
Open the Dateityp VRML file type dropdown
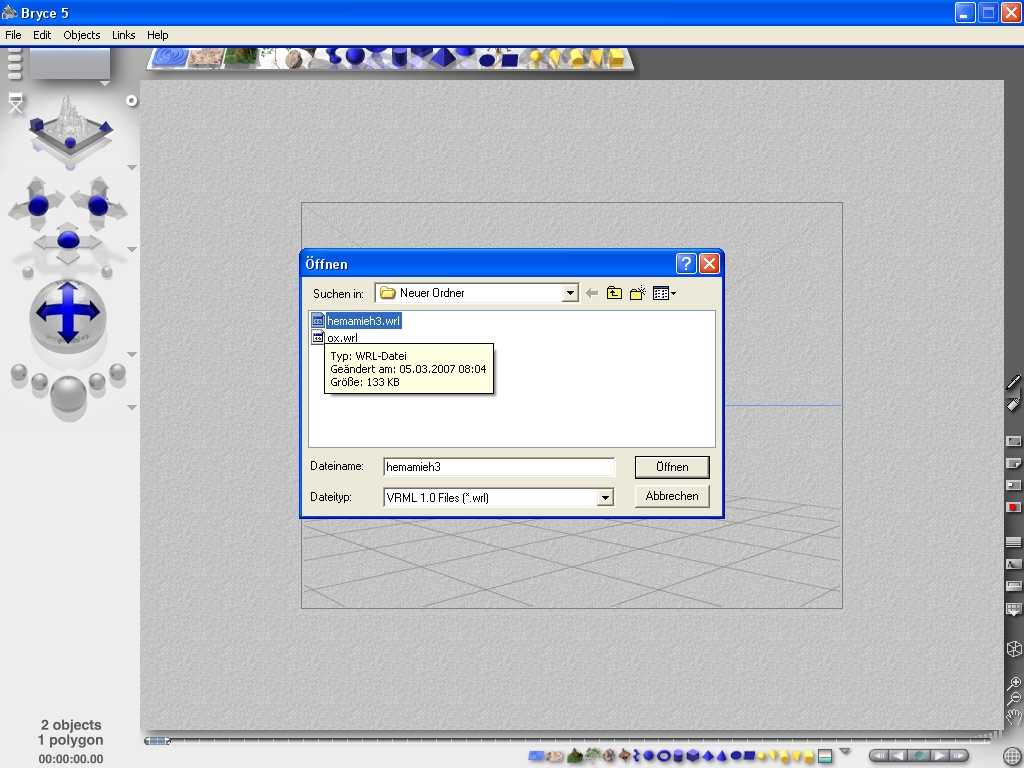coord(605,498)
